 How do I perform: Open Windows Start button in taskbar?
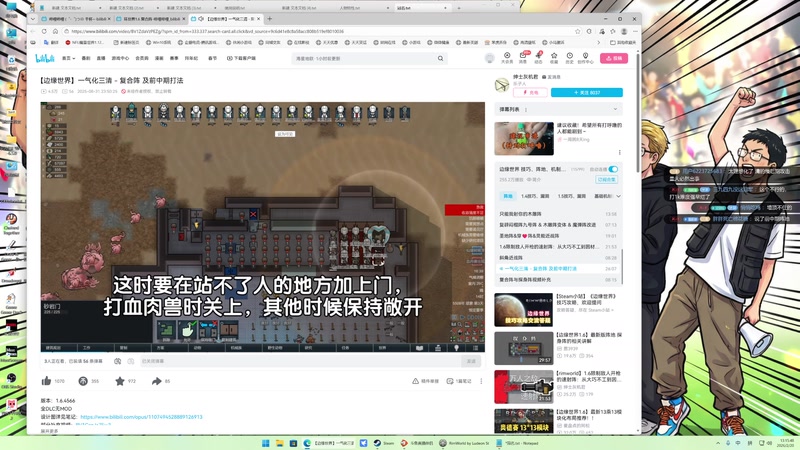[x=265, y=443]
